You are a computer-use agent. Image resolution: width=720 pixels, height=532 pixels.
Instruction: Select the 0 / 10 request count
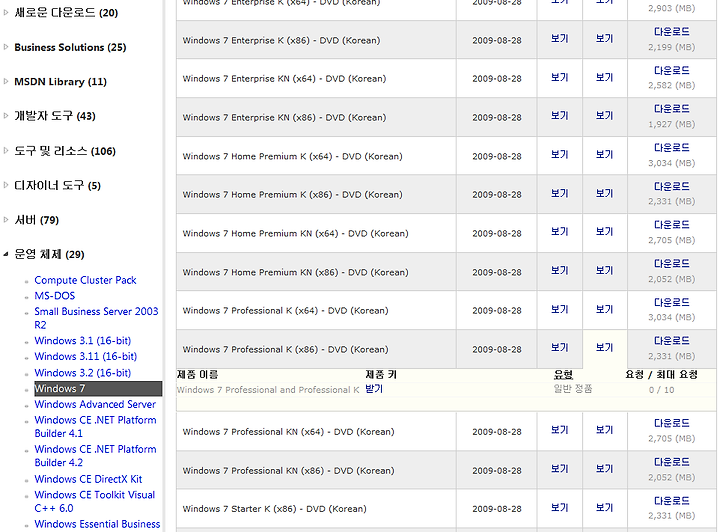click(661, 390)
